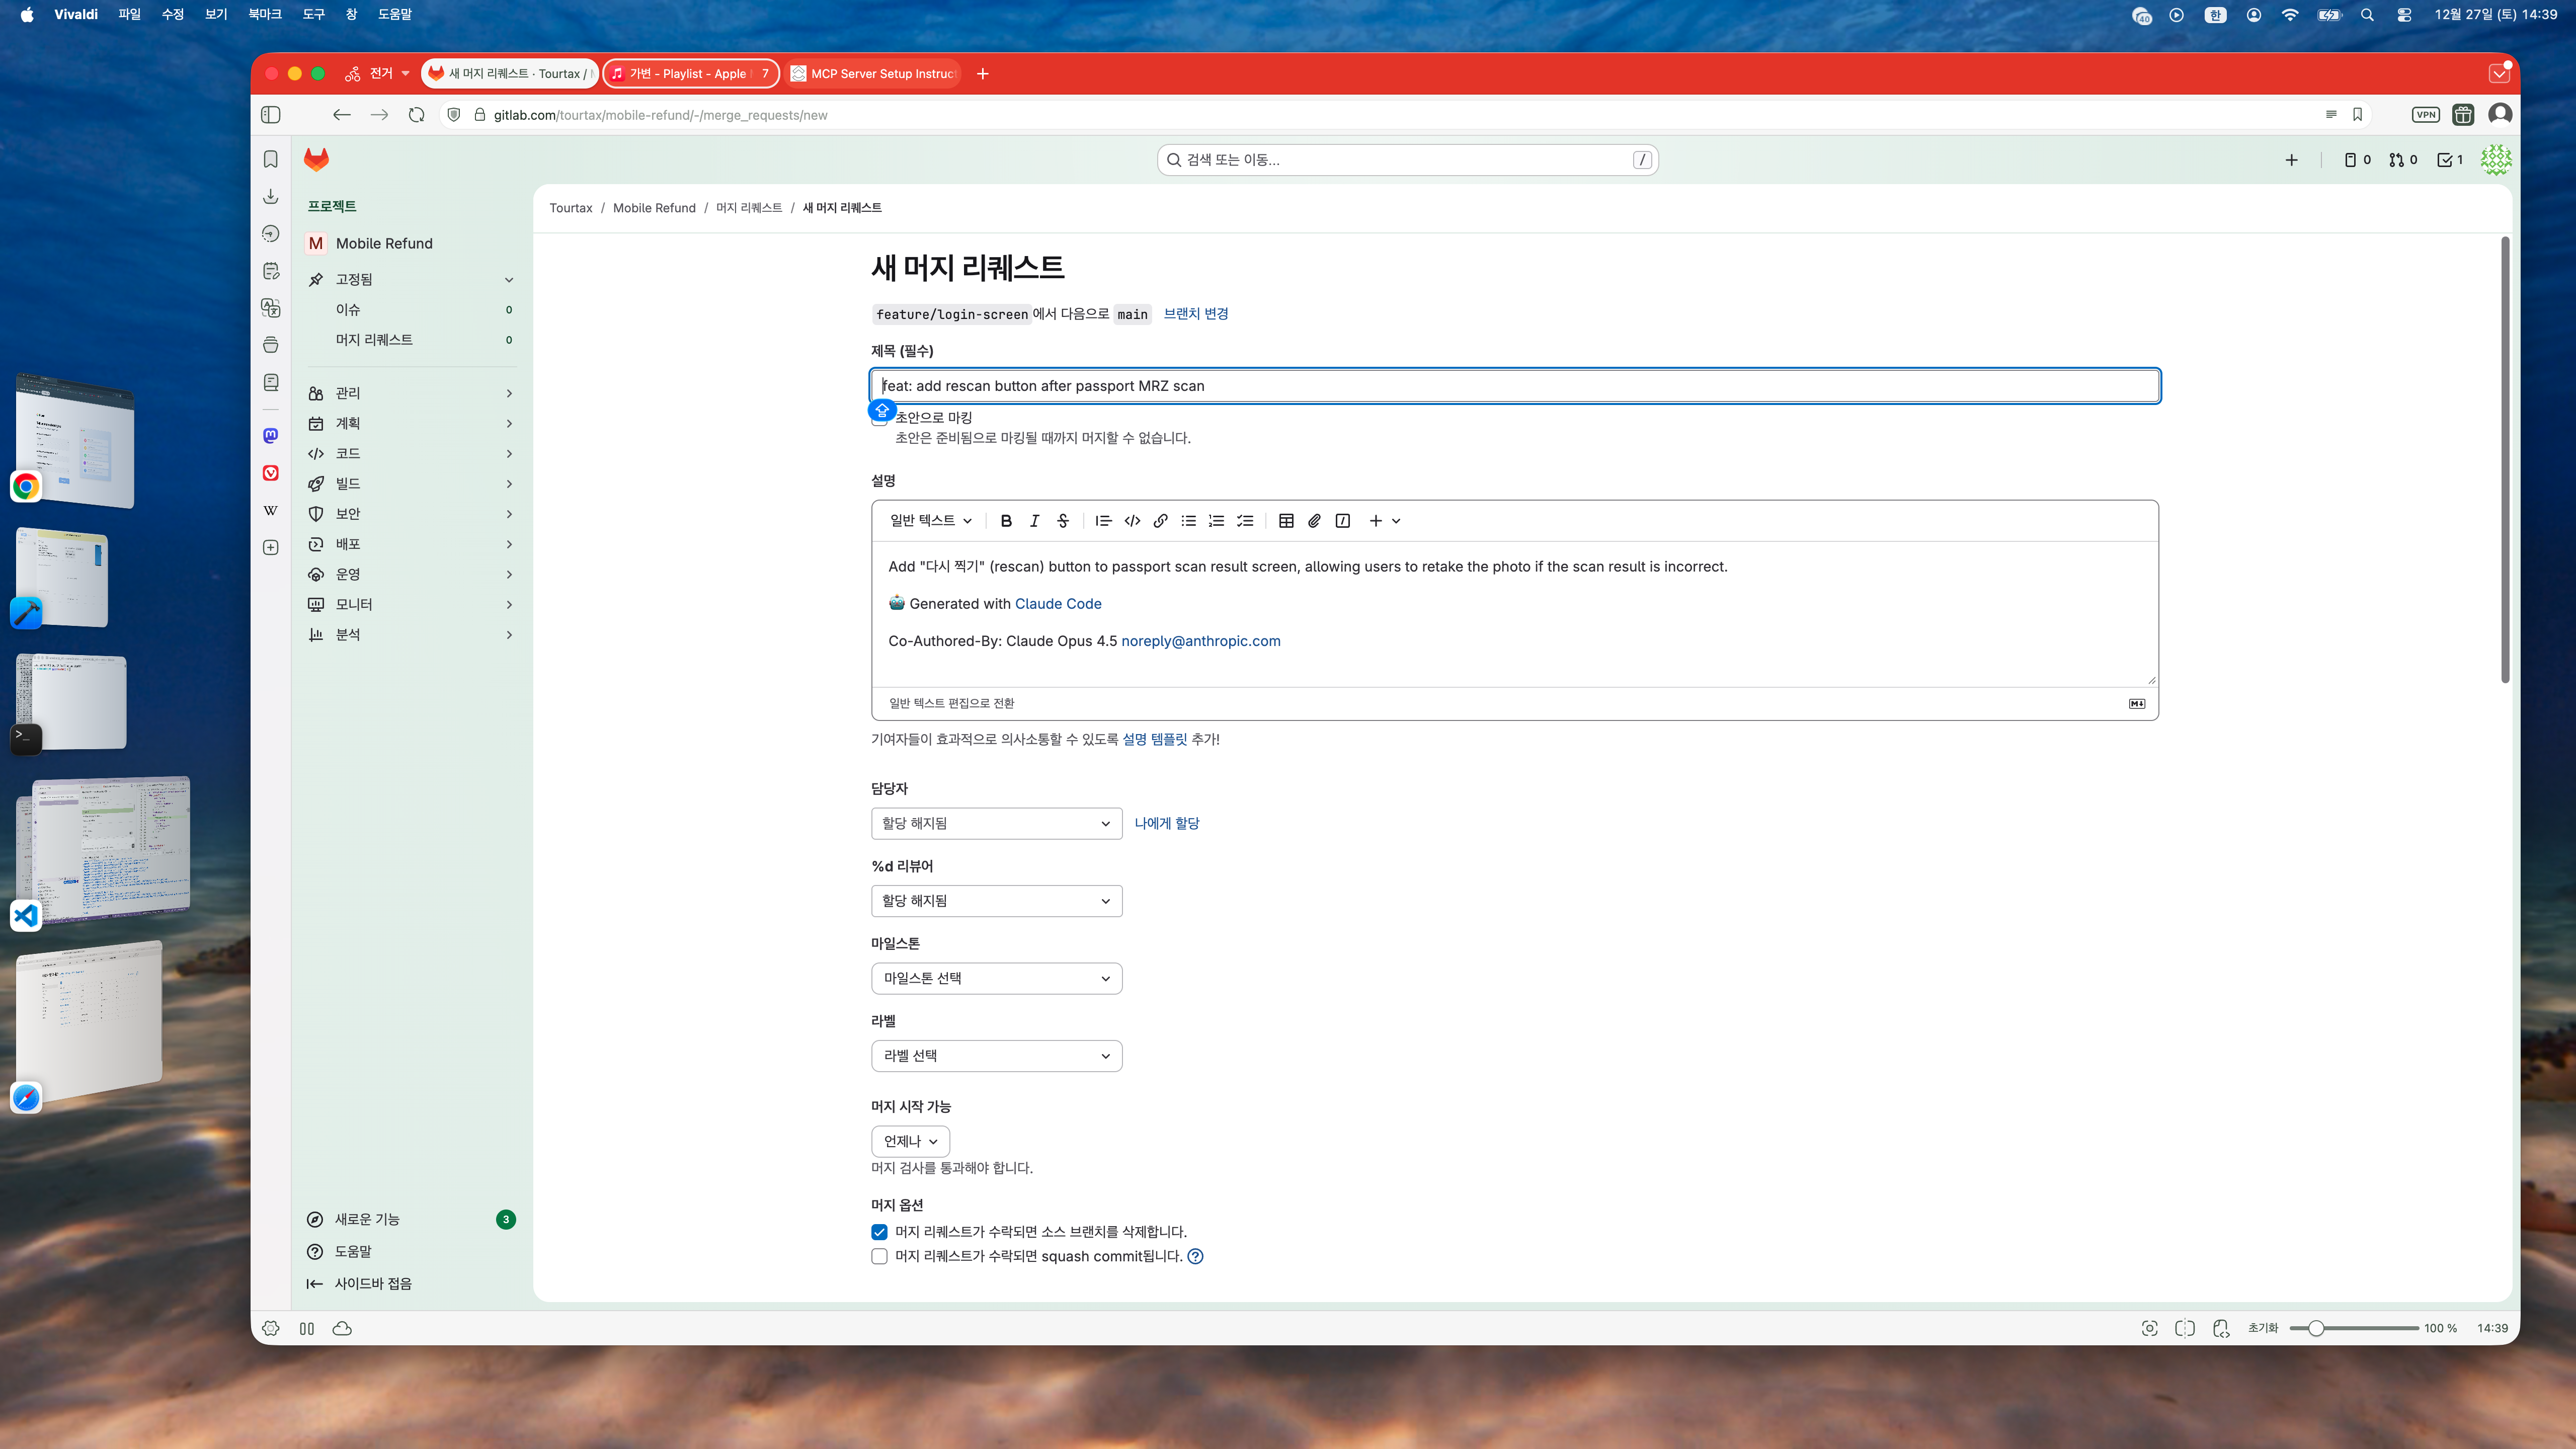Open the merge start timing dropdown

click(x=910, y=1141)
